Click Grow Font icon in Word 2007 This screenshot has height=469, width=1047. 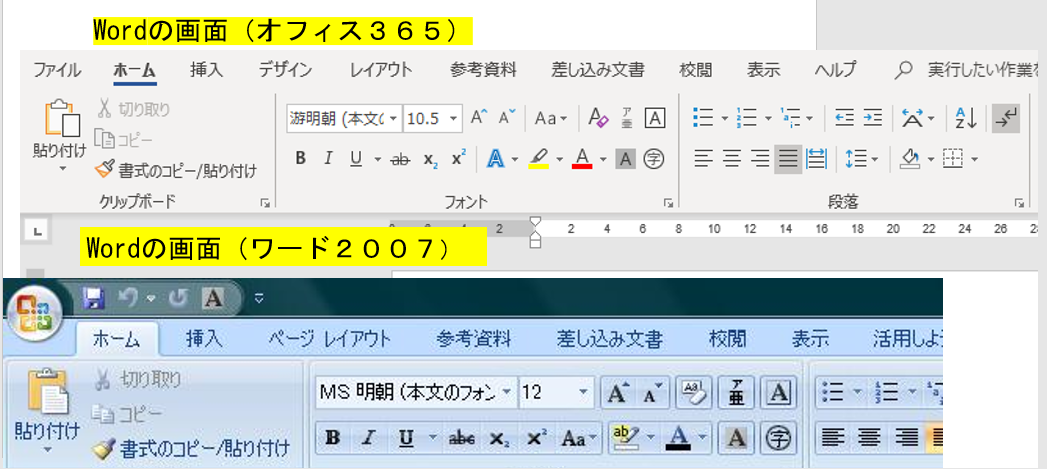pos(618,395)
